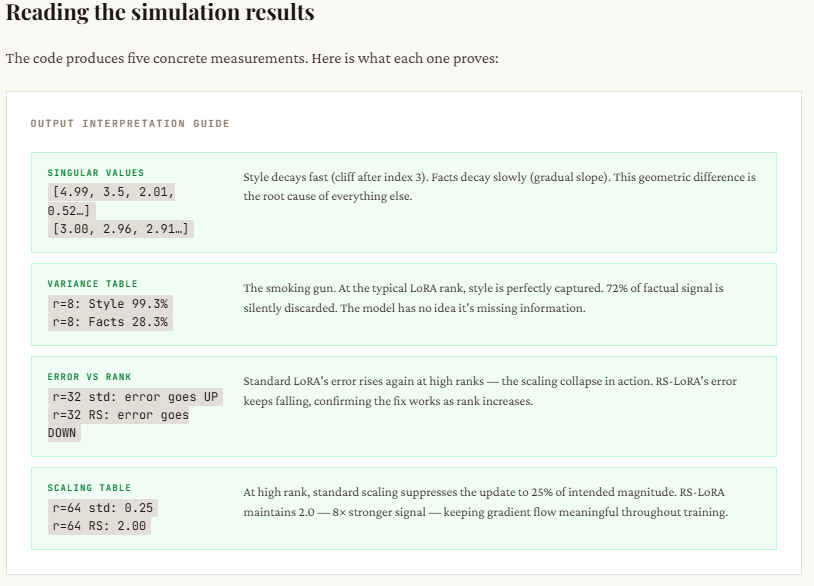This screenshot has width=814, height=586.
Task: Click the "smoking gun" explanation paragraph
Action: pos(483,298)
